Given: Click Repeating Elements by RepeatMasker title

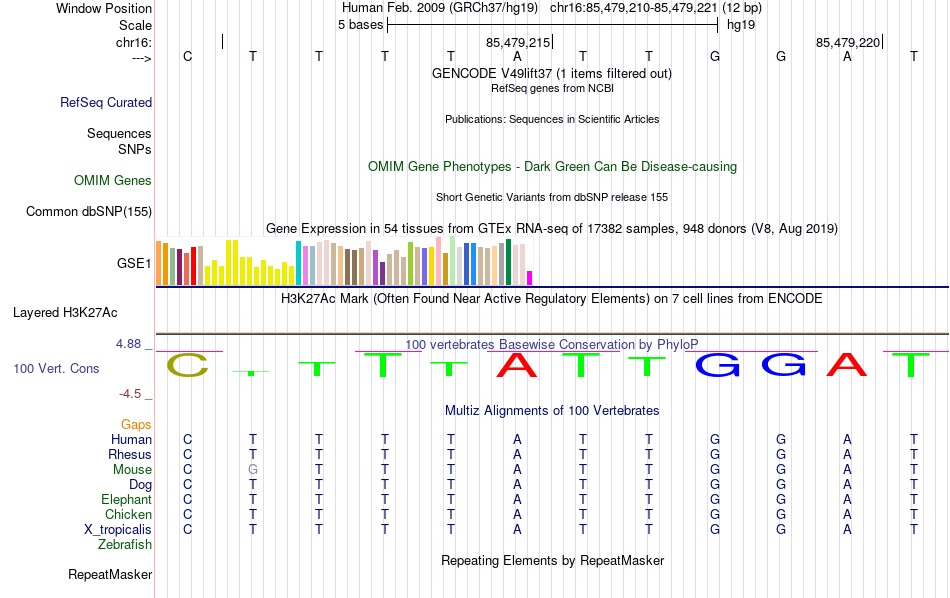Looking at the screenshot, I should point(553,560).
